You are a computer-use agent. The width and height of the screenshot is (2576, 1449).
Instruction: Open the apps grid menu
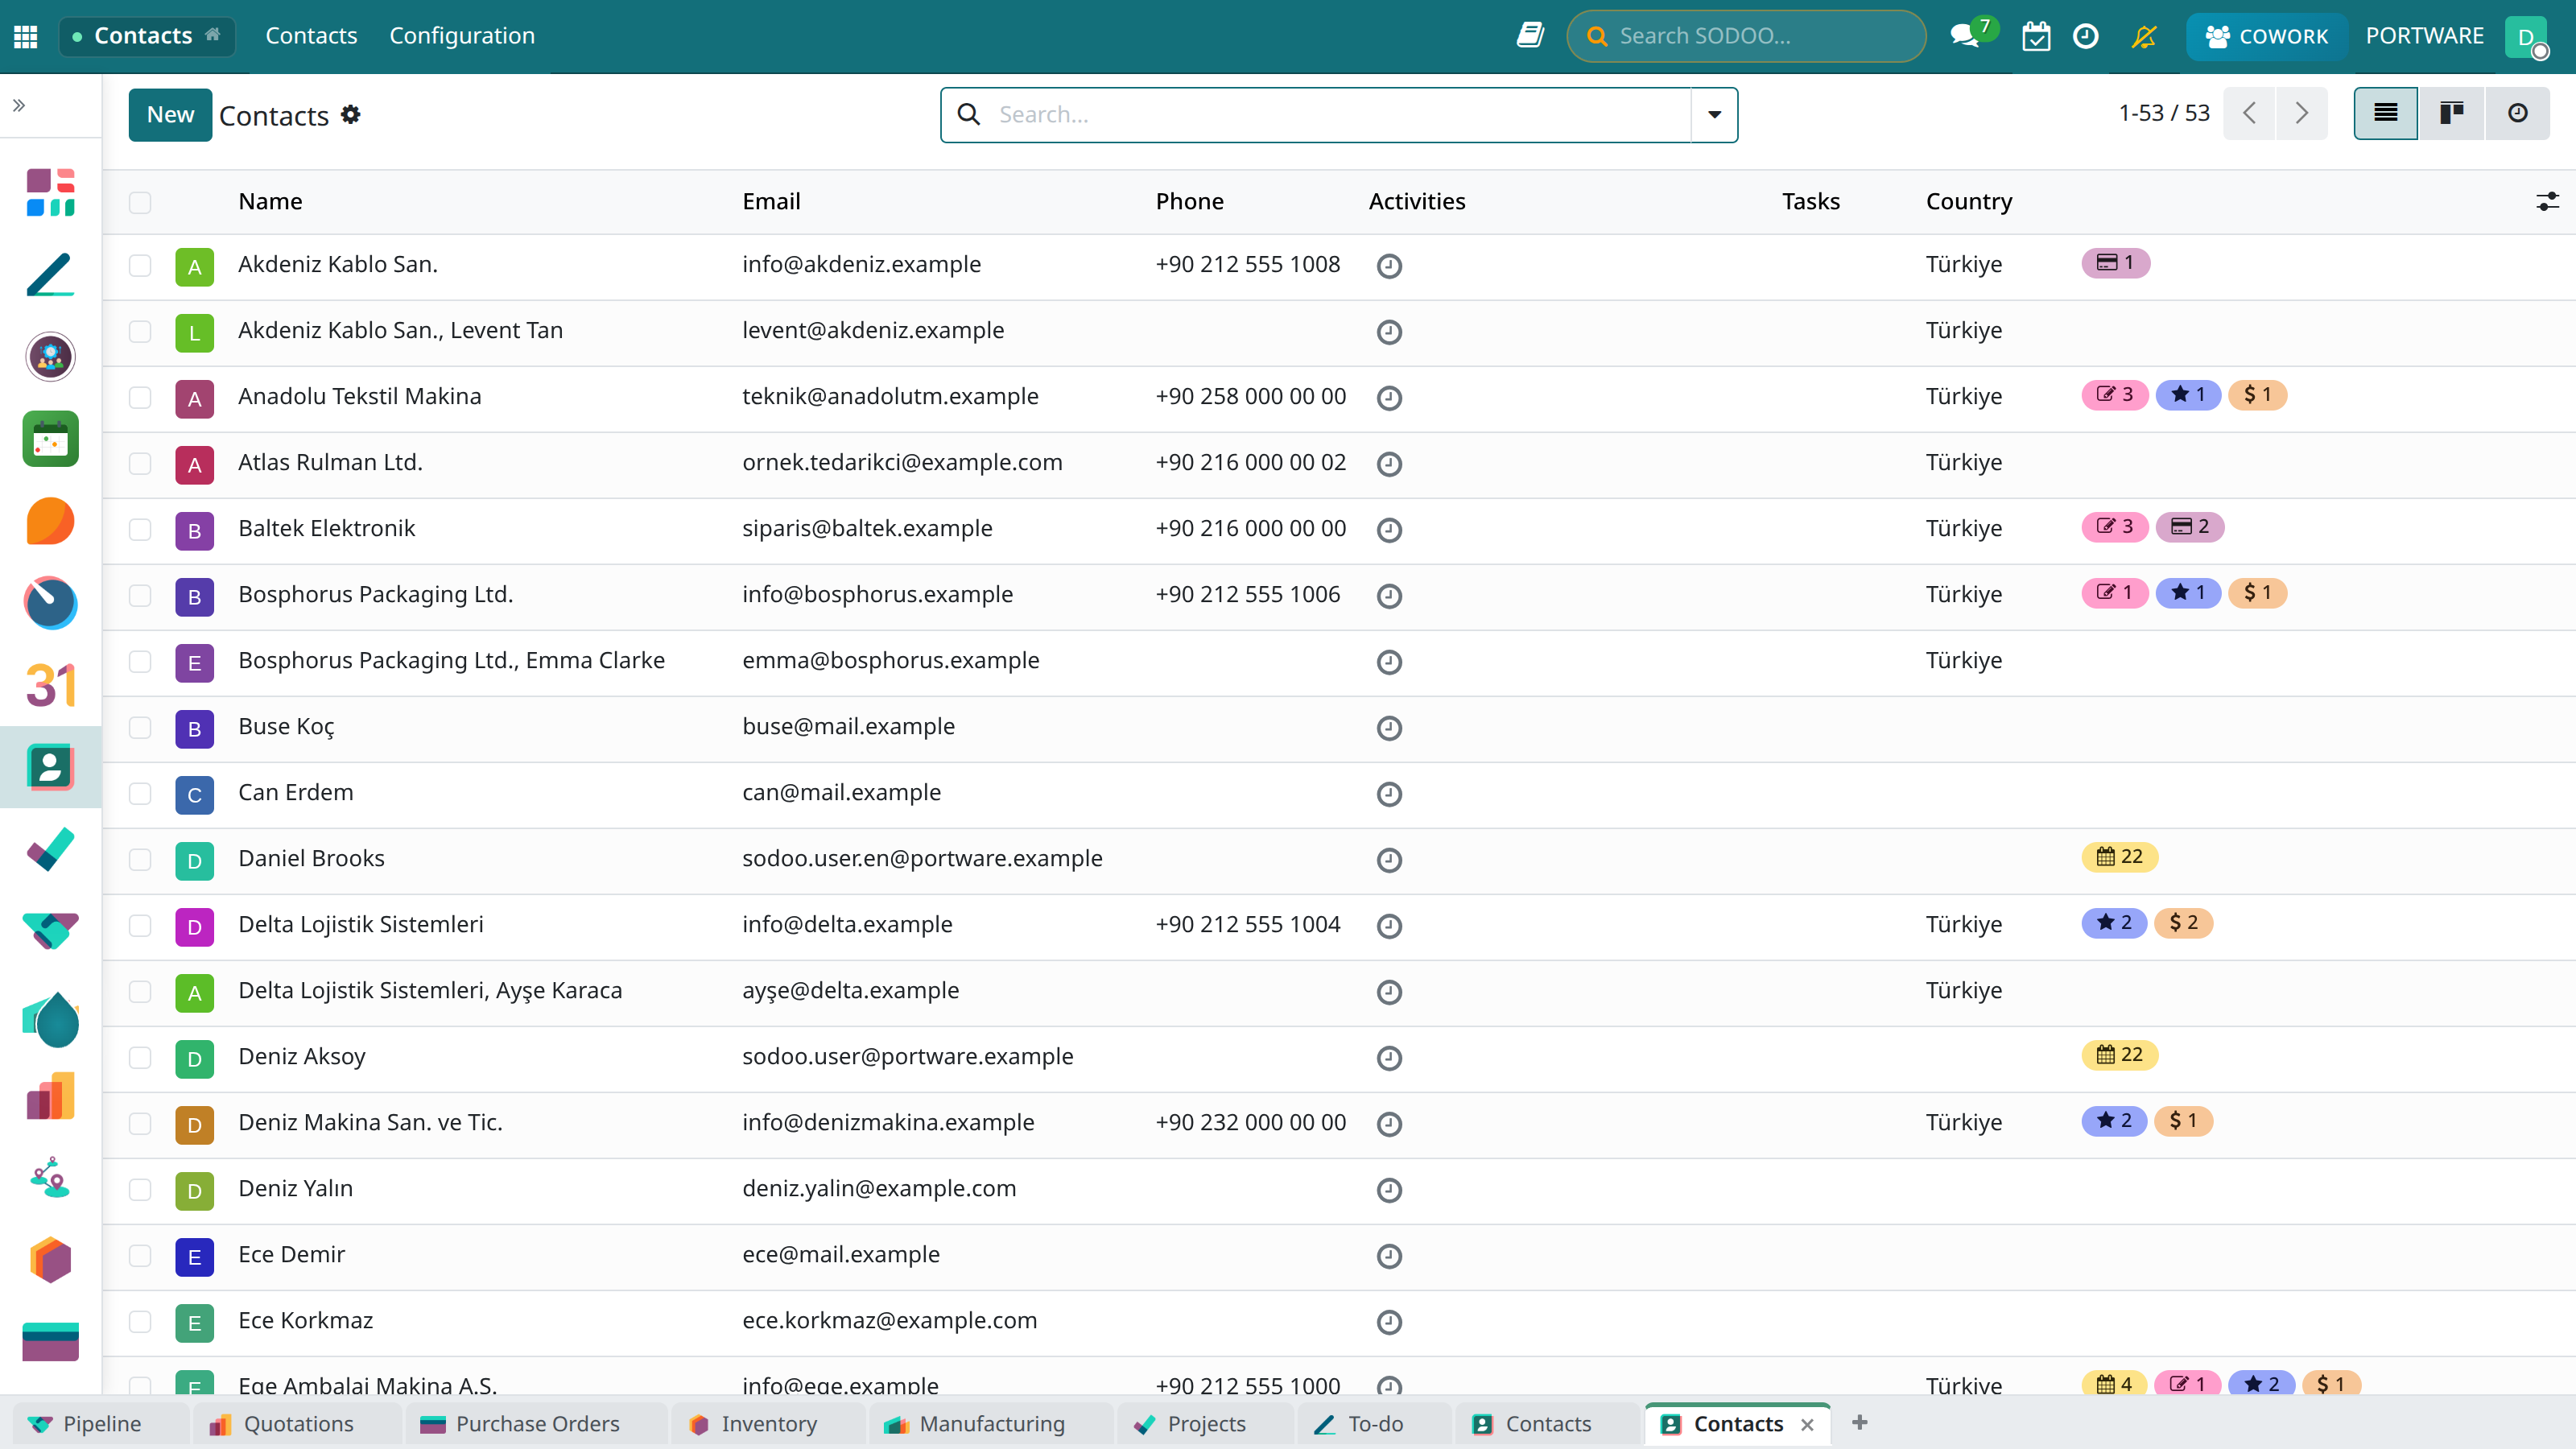point(26,36)
